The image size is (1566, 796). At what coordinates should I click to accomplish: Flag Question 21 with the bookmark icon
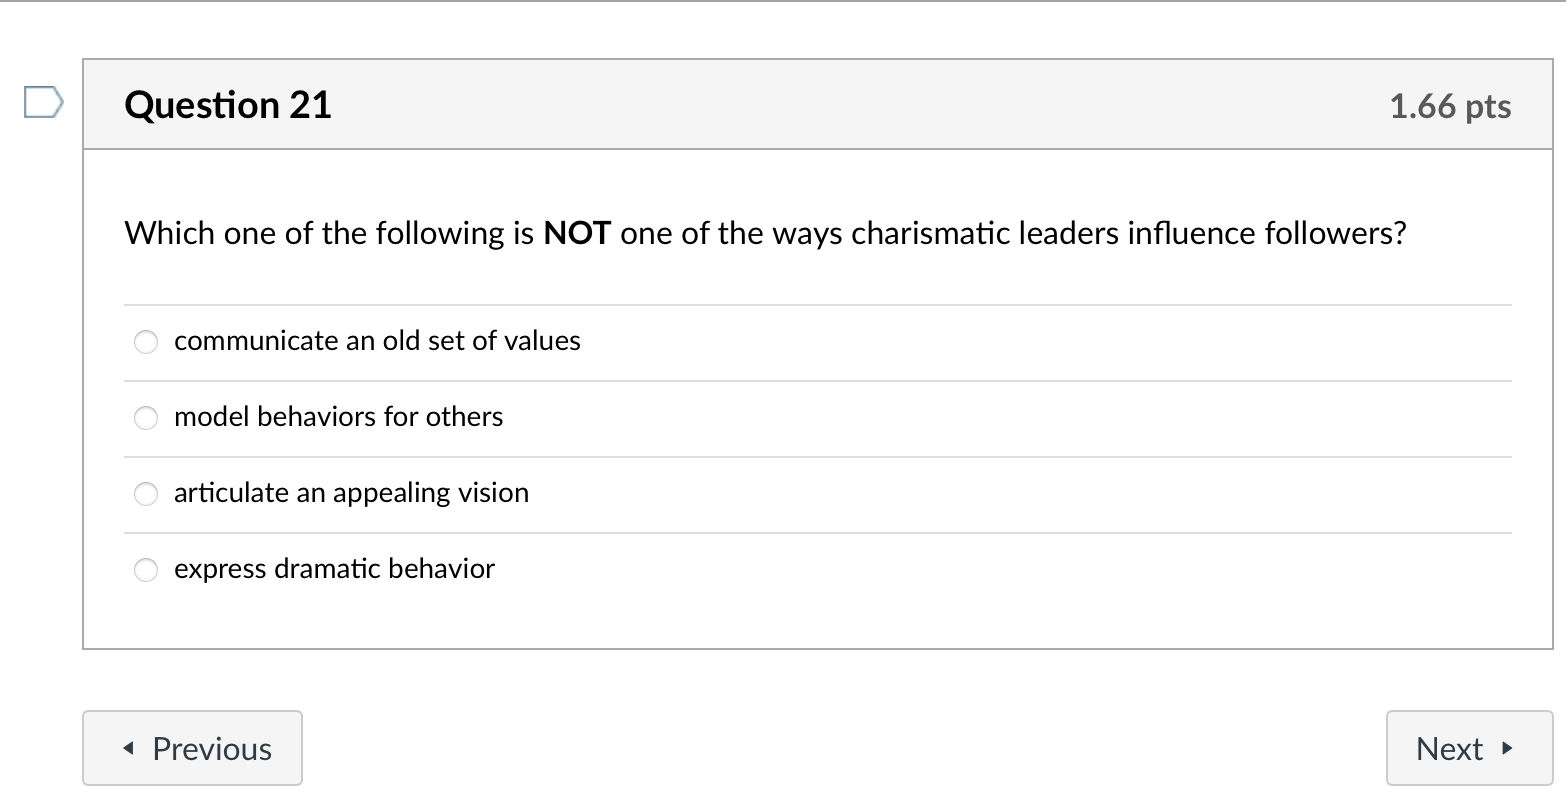click(x=44, y=103)
